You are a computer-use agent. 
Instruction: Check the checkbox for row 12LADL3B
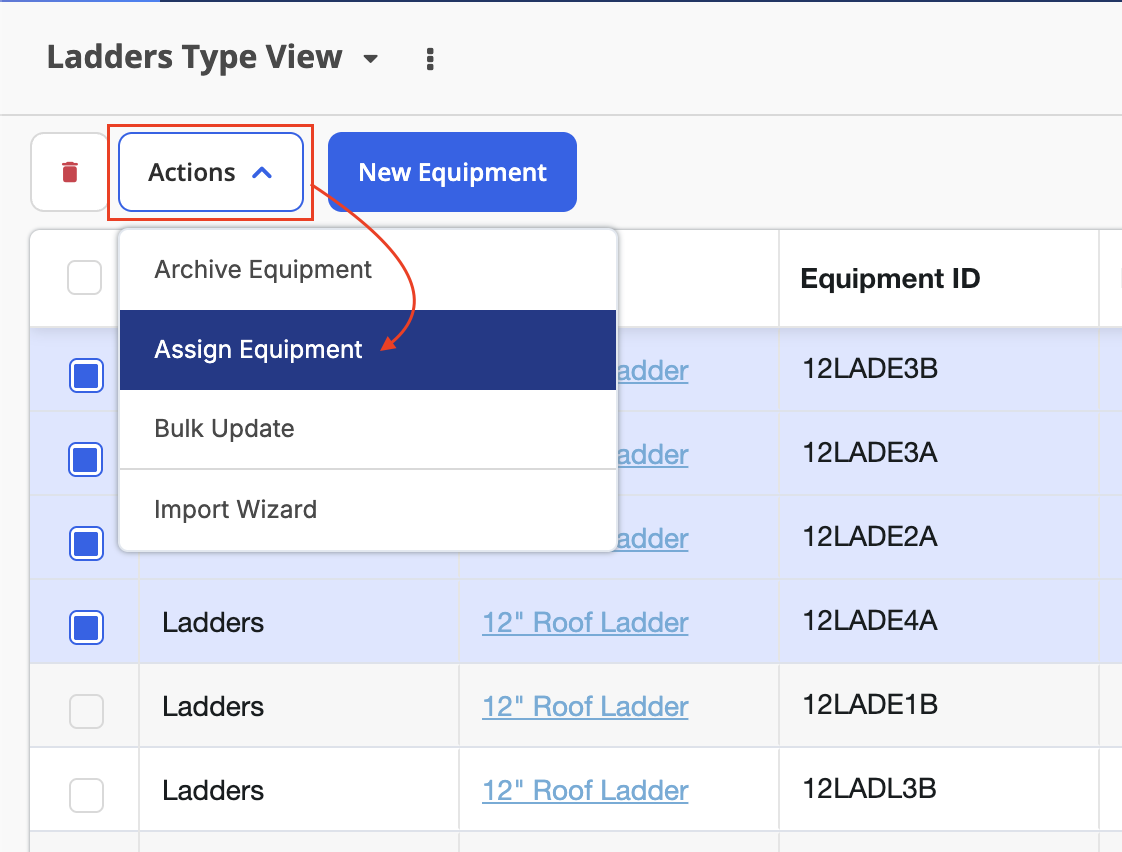(x=86, y=795)
